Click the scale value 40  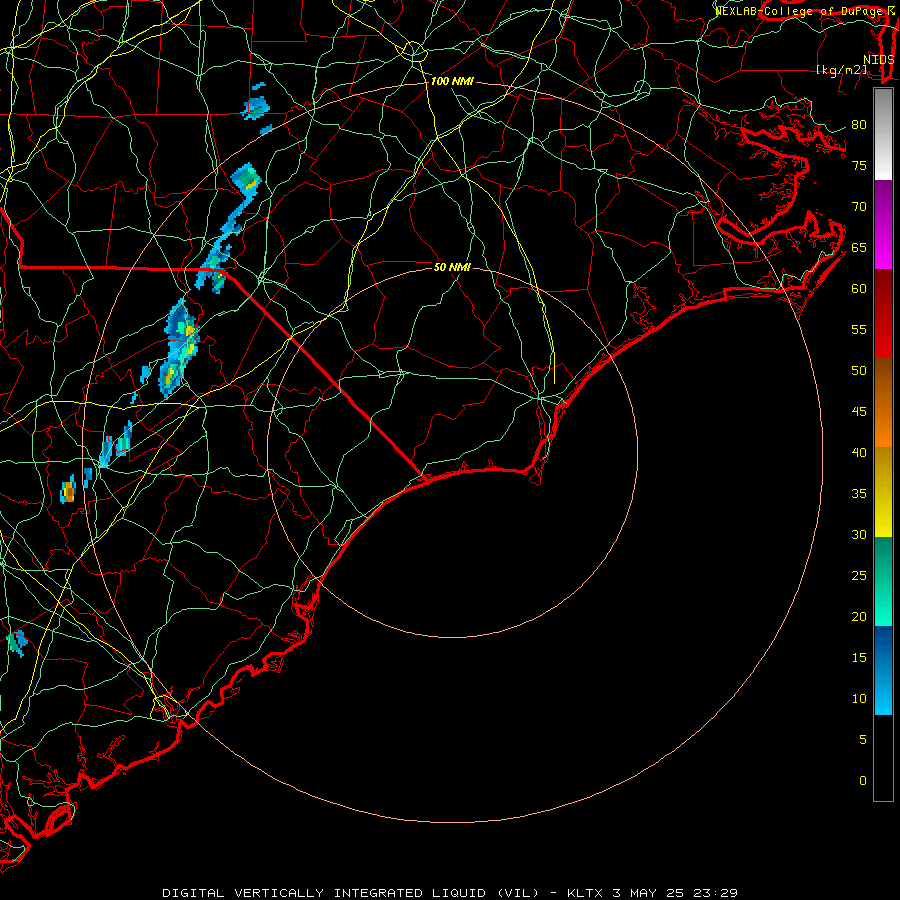pos(859,453)
